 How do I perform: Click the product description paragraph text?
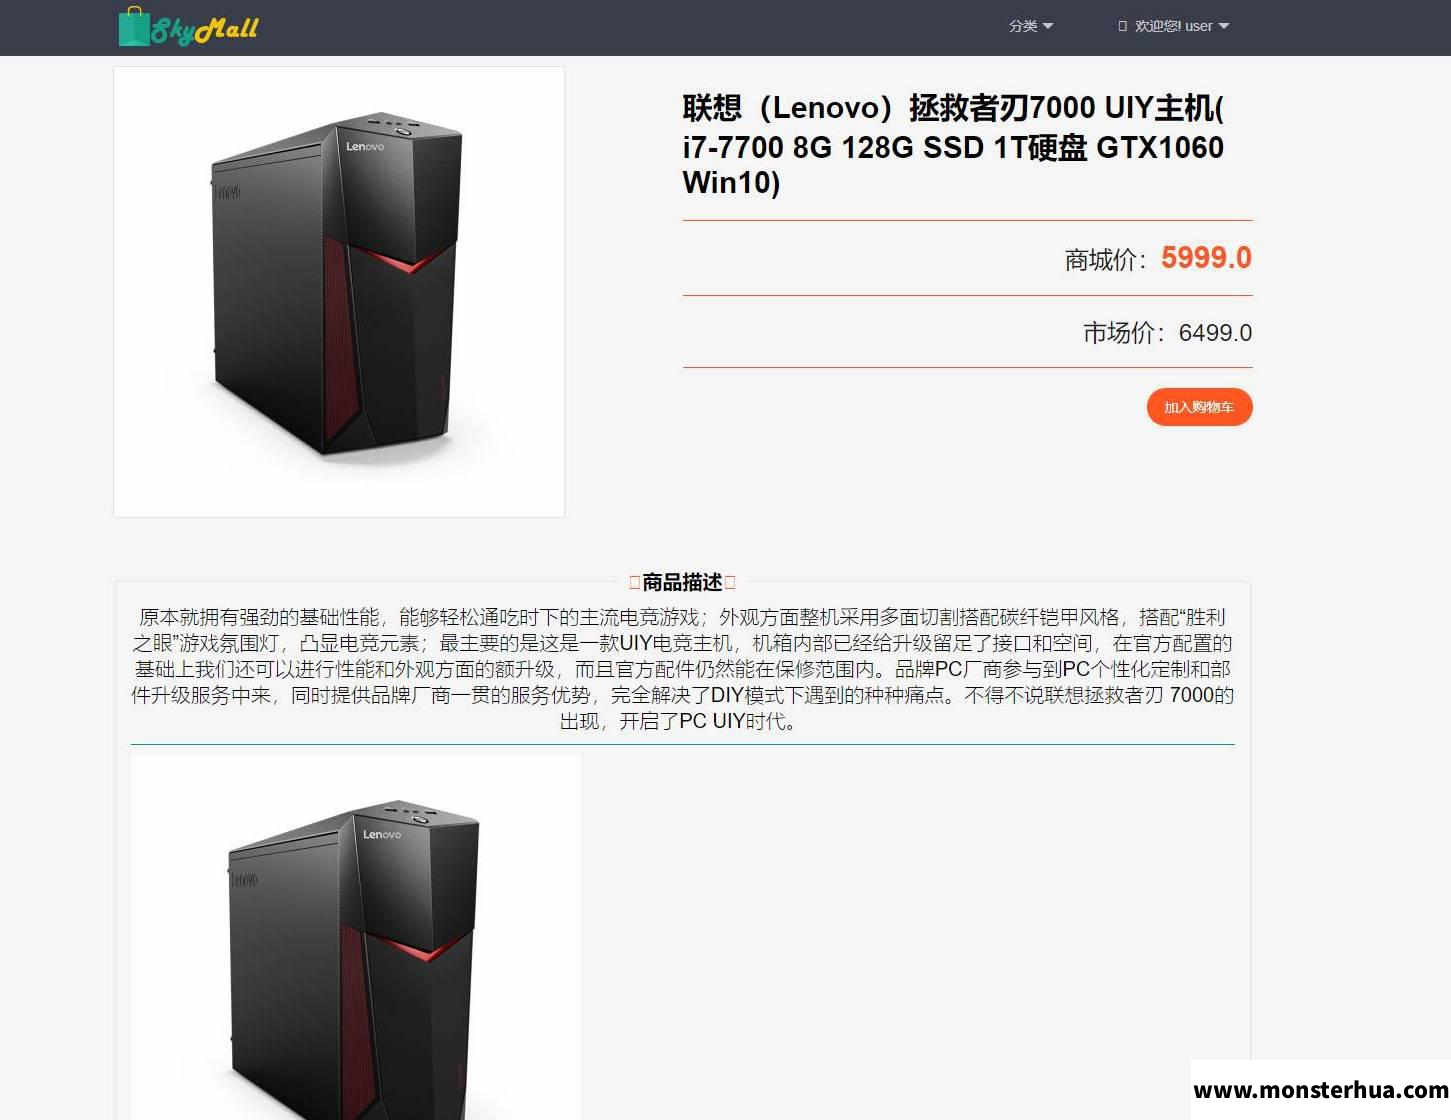point(683,669)
